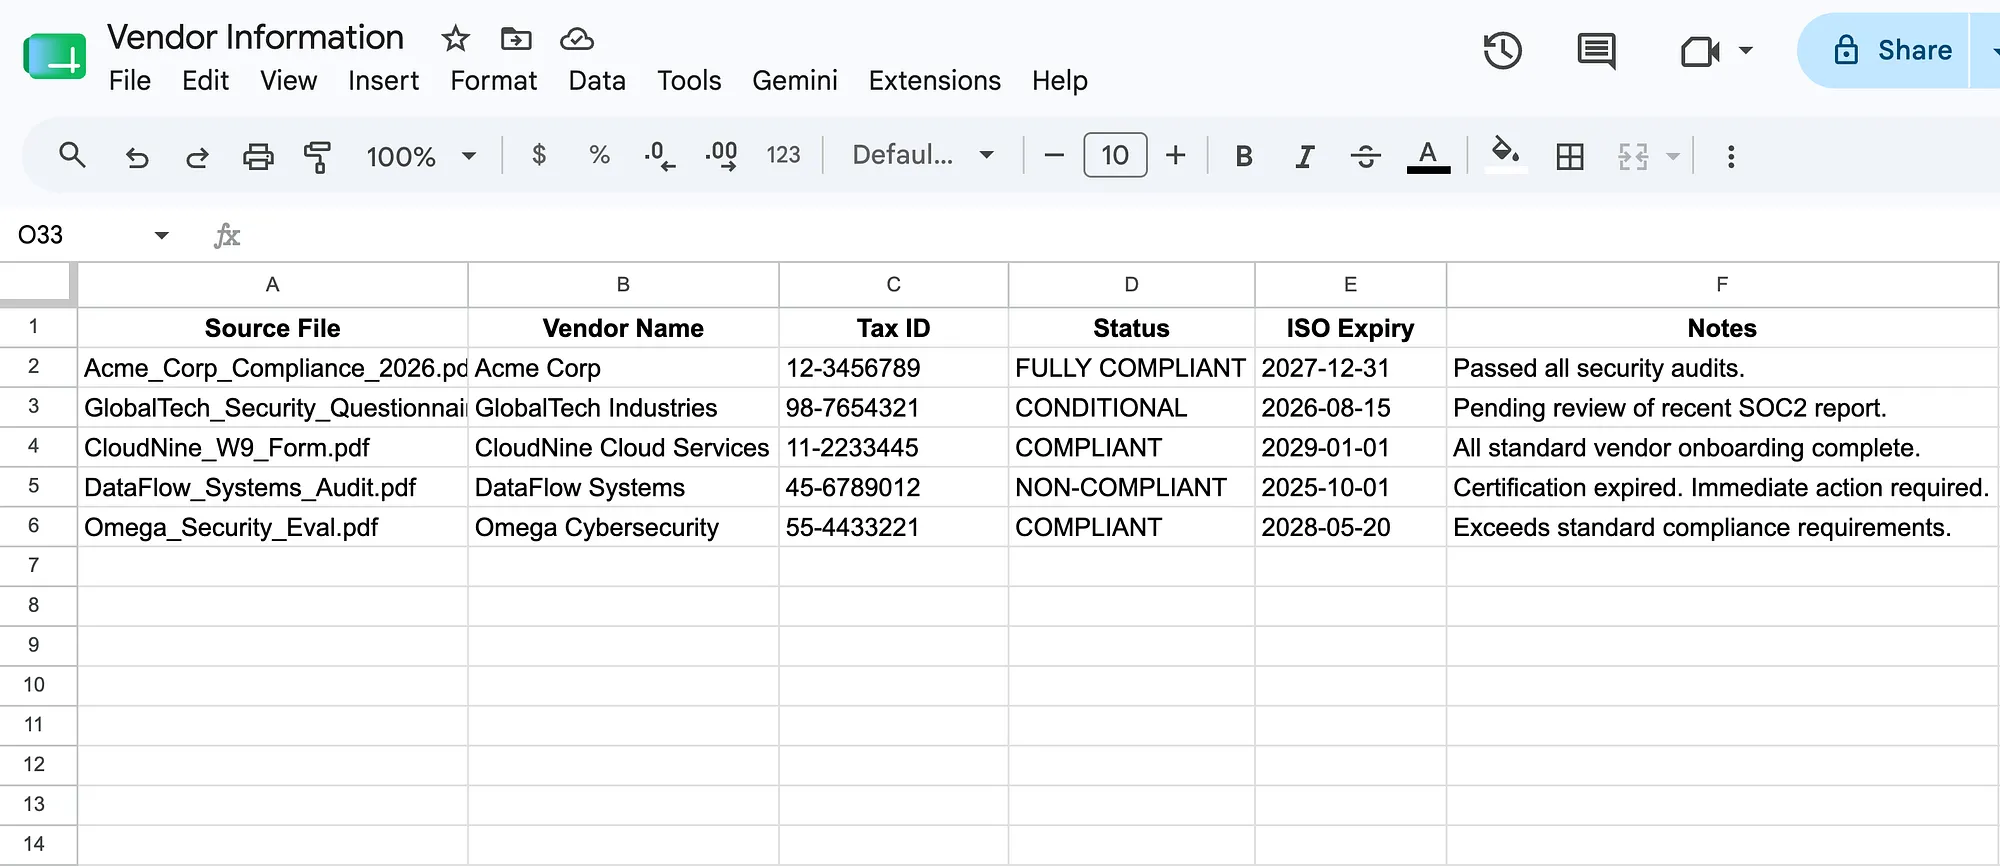Screen dimensions: 2000x866
Task: Format as percent
Action: [x=599, y=155]
